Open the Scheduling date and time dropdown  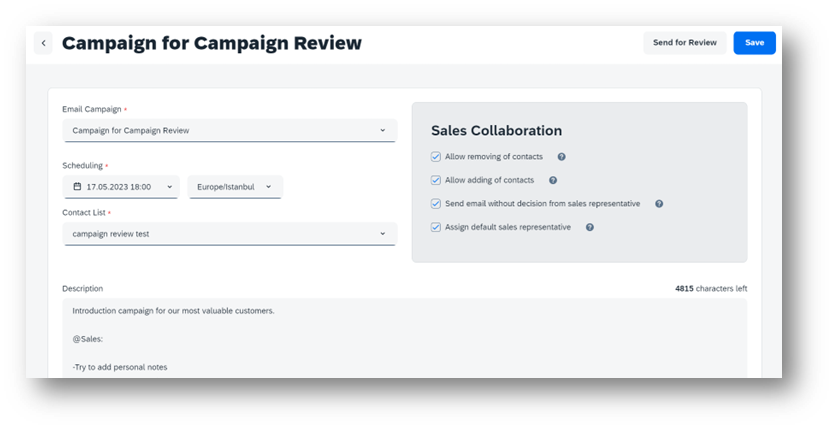click(x=169, y=187)
